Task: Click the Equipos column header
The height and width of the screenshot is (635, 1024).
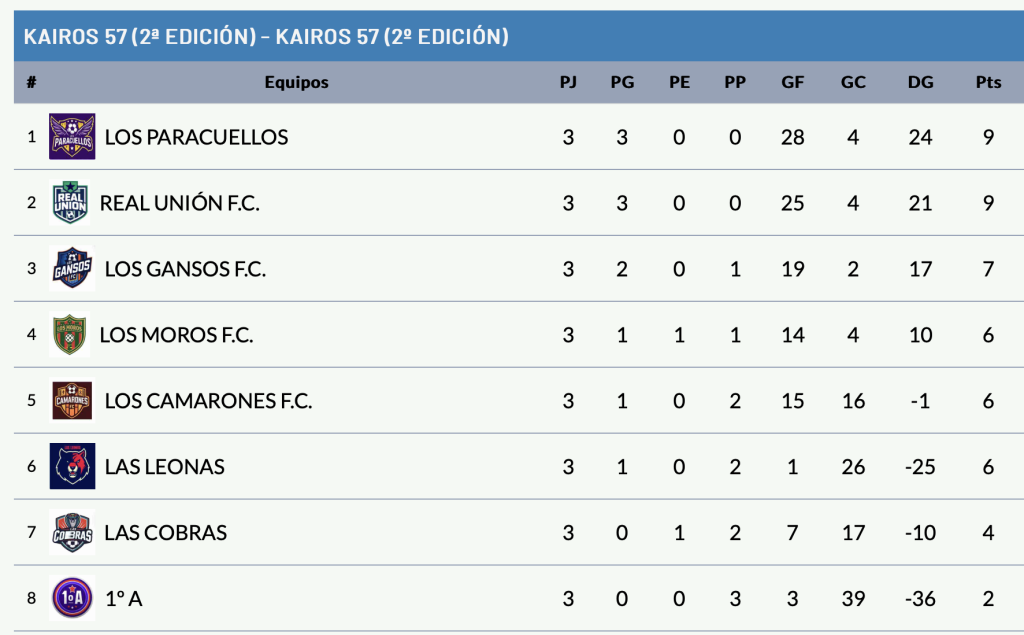Action: point(296,83)
